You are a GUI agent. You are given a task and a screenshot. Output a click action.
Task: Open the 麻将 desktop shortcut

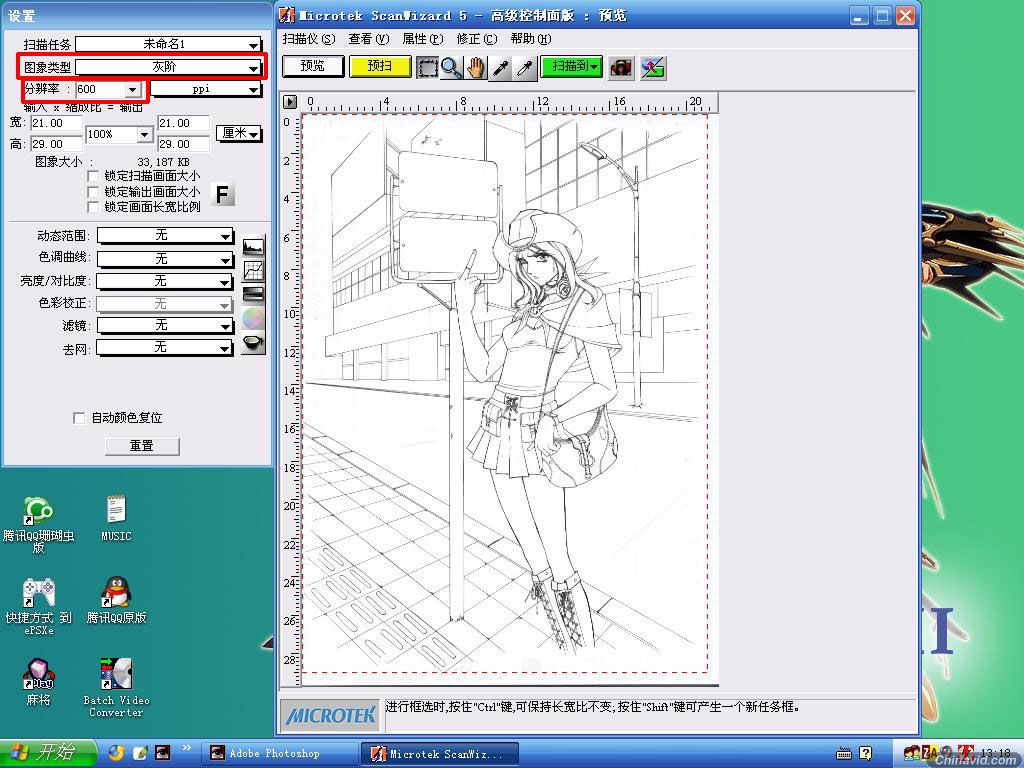(x=39, y=682)
